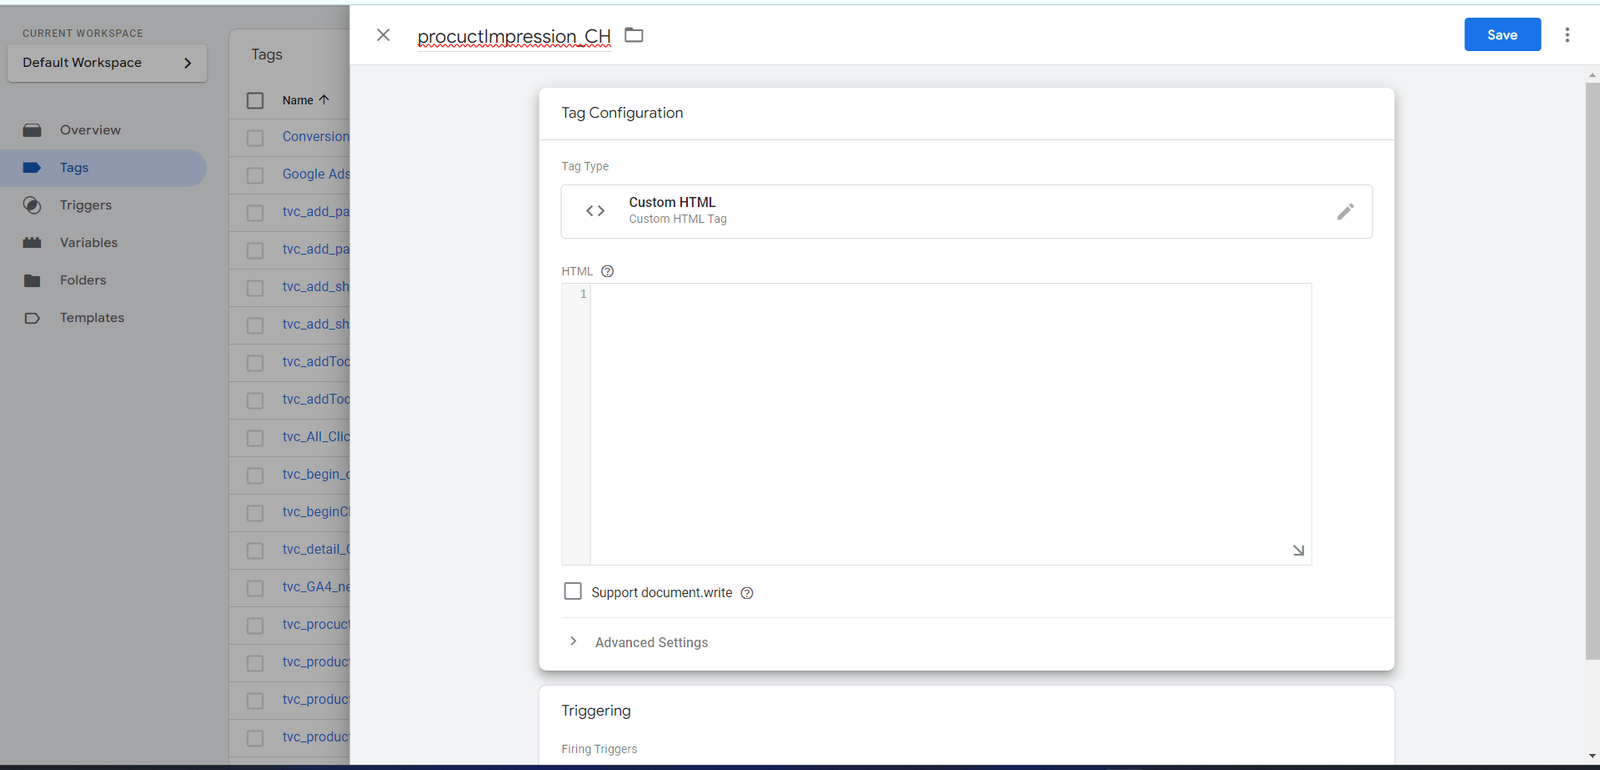Open the Conversion tag link
This screenshot has width=1600, height=770.
(x=316, y=137)
